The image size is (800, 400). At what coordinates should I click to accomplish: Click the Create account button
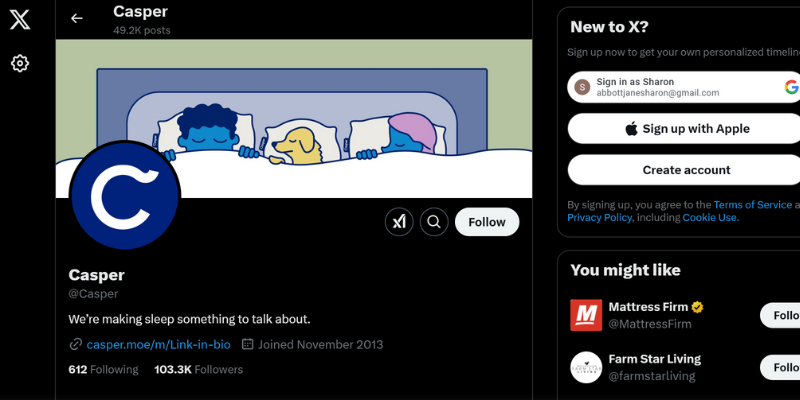click(x=684, y=170)
